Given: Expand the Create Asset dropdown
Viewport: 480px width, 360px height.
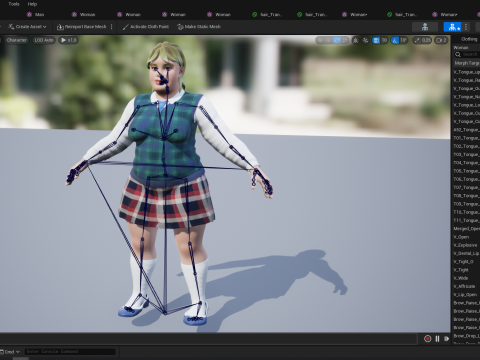Looking at the screenshot, I should 27,27.
